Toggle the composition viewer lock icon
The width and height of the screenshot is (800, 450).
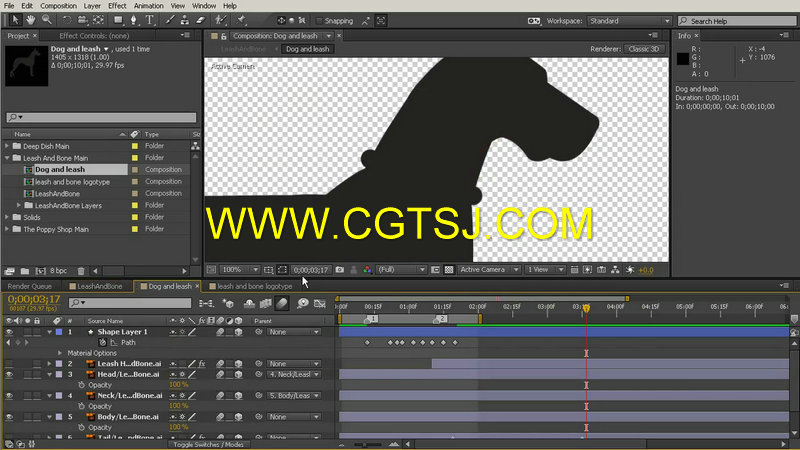click(223, 36)
